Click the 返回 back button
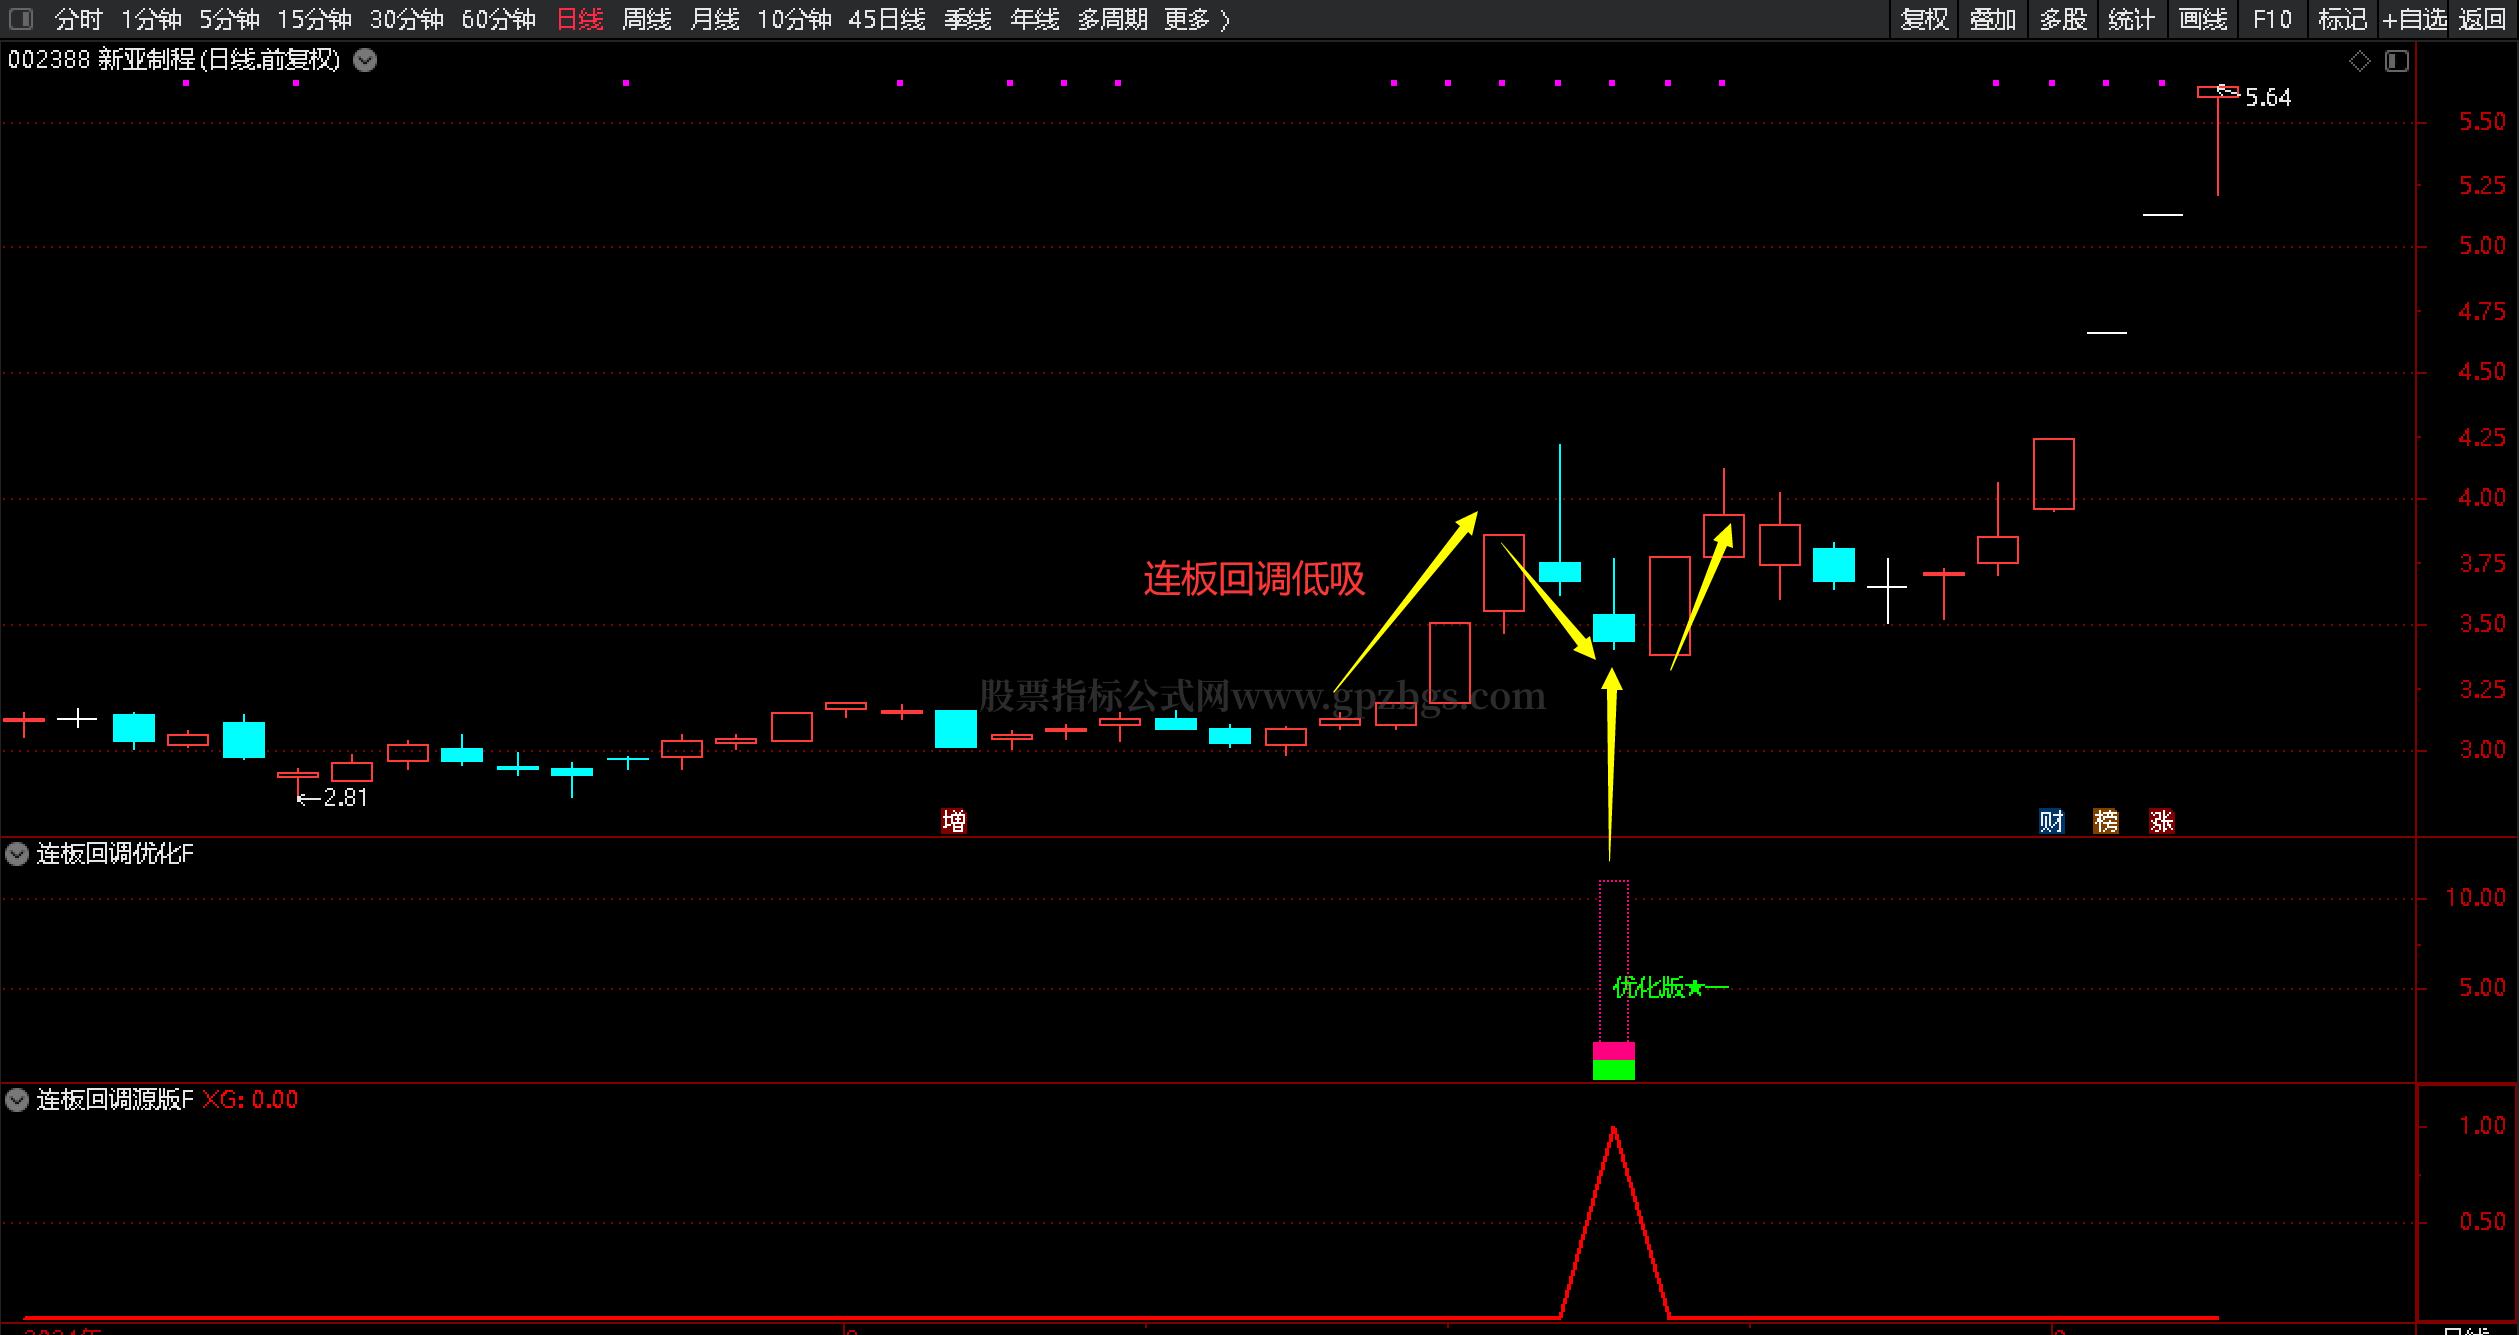The height and width of the screenshot is (1335, 2519). point(2482,19)
